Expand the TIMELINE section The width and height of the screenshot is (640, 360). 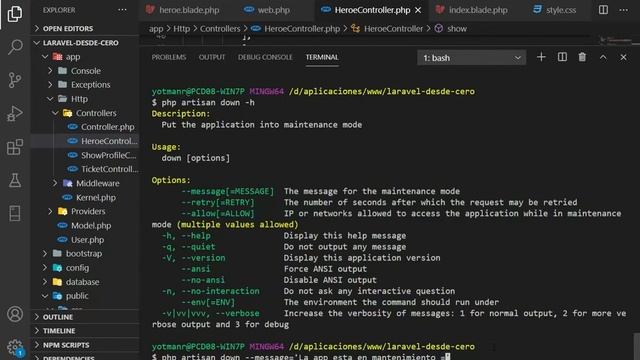85,331
